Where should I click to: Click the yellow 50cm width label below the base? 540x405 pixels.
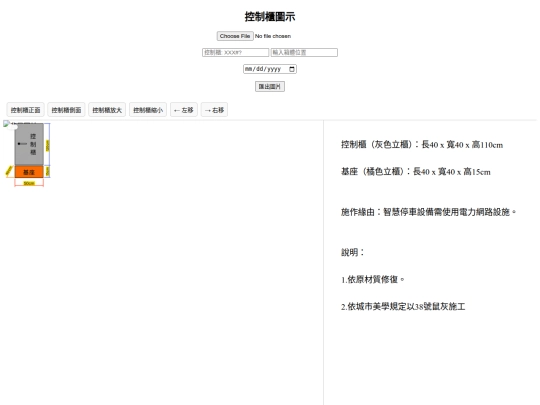coord(29,183)
